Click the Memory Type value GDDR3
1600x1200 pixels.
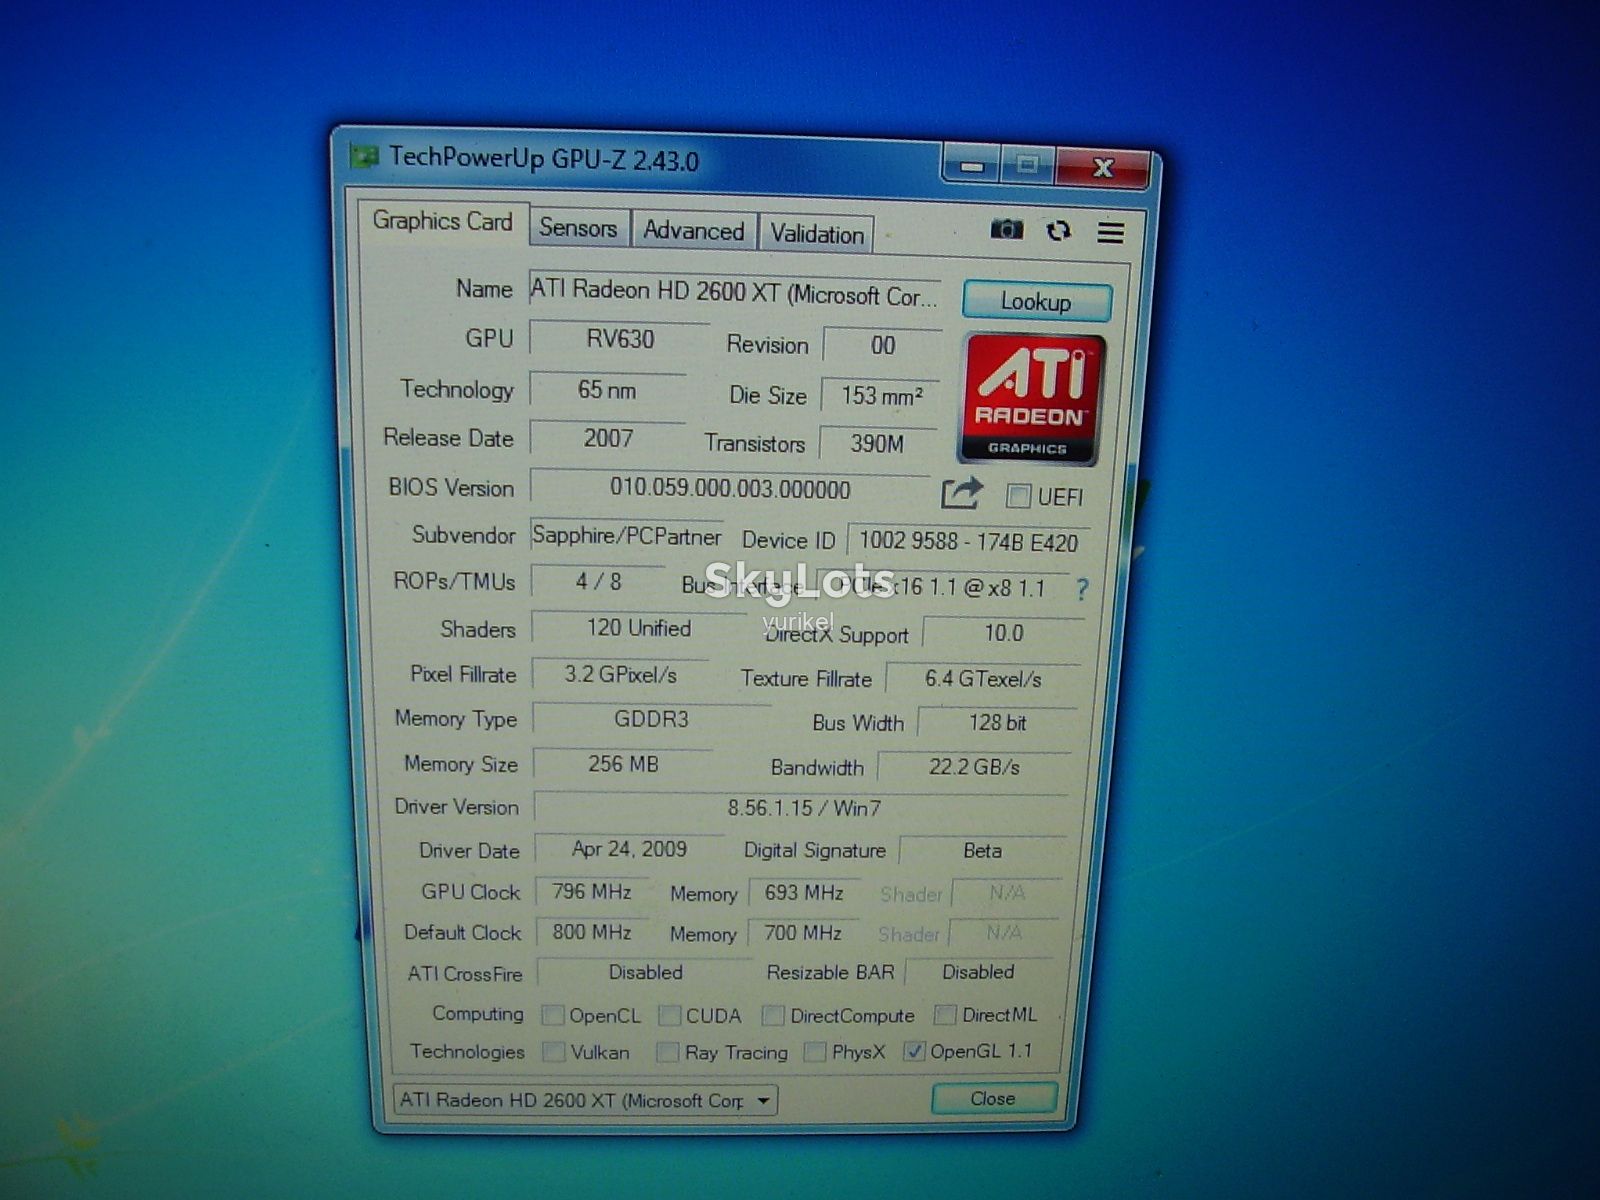(x=651, y=719)
